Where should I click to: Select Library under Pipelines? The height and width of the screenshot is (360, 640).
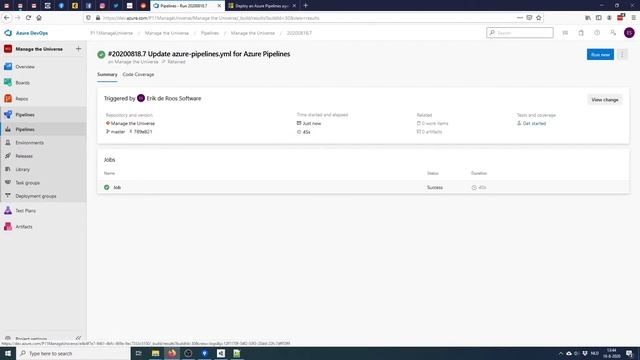(x=22, y=169)
